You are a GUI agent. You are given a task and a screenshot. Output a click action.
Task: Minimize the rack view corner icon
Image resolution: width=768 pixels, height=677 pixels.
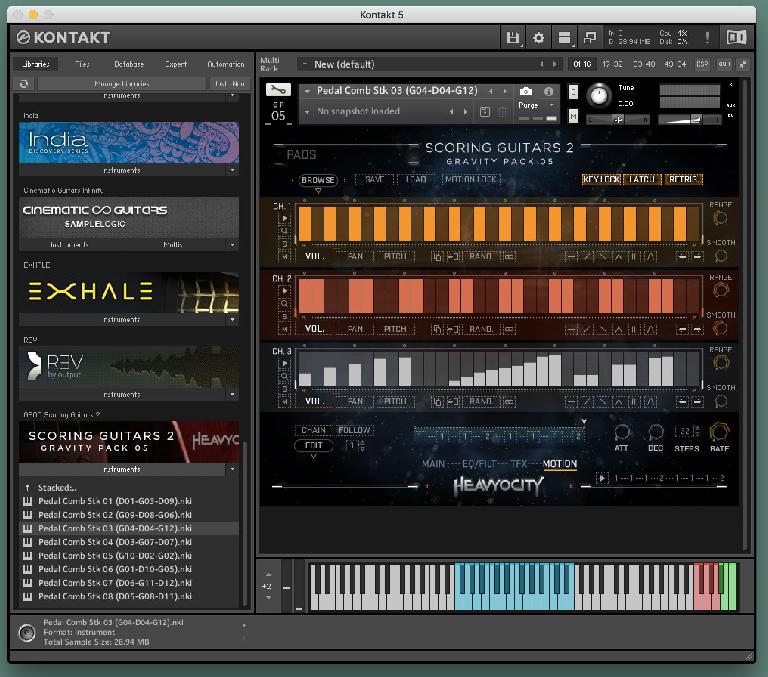coord(743,64)
